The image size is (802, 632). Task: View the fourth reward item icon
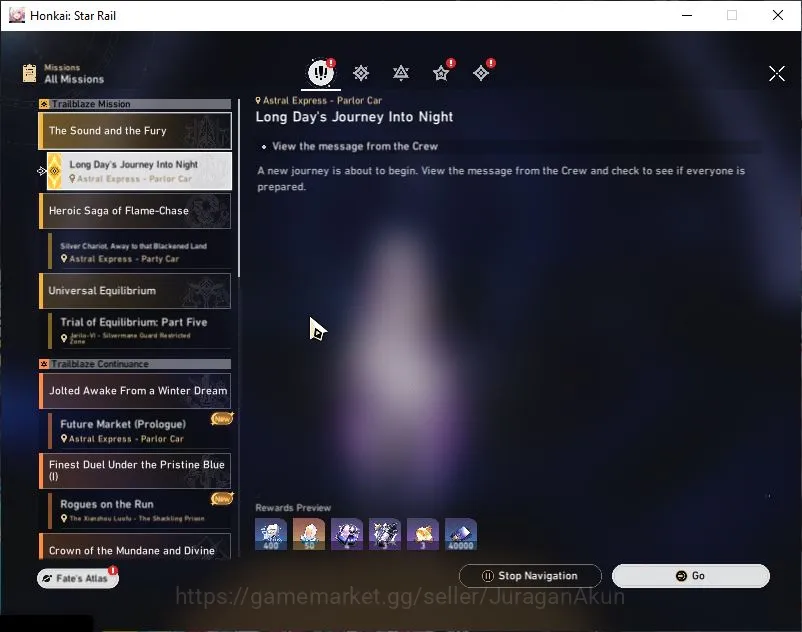(x=385, y=534)
